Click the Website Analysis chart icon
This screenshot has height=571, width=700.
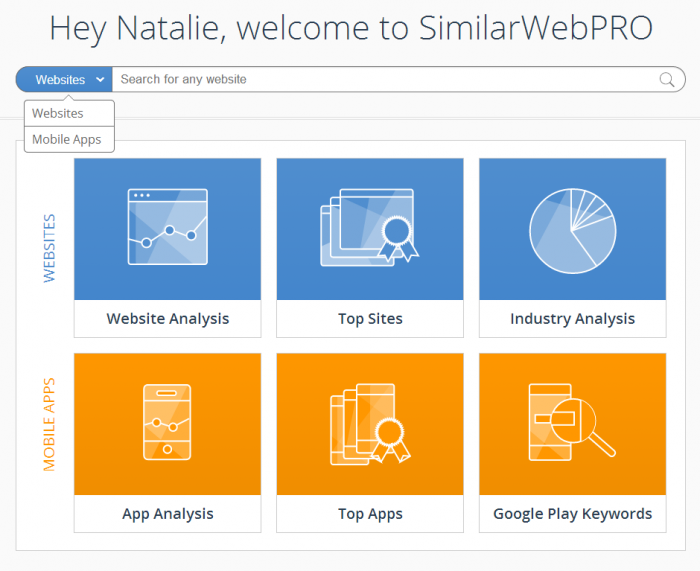tap(167, 227)
